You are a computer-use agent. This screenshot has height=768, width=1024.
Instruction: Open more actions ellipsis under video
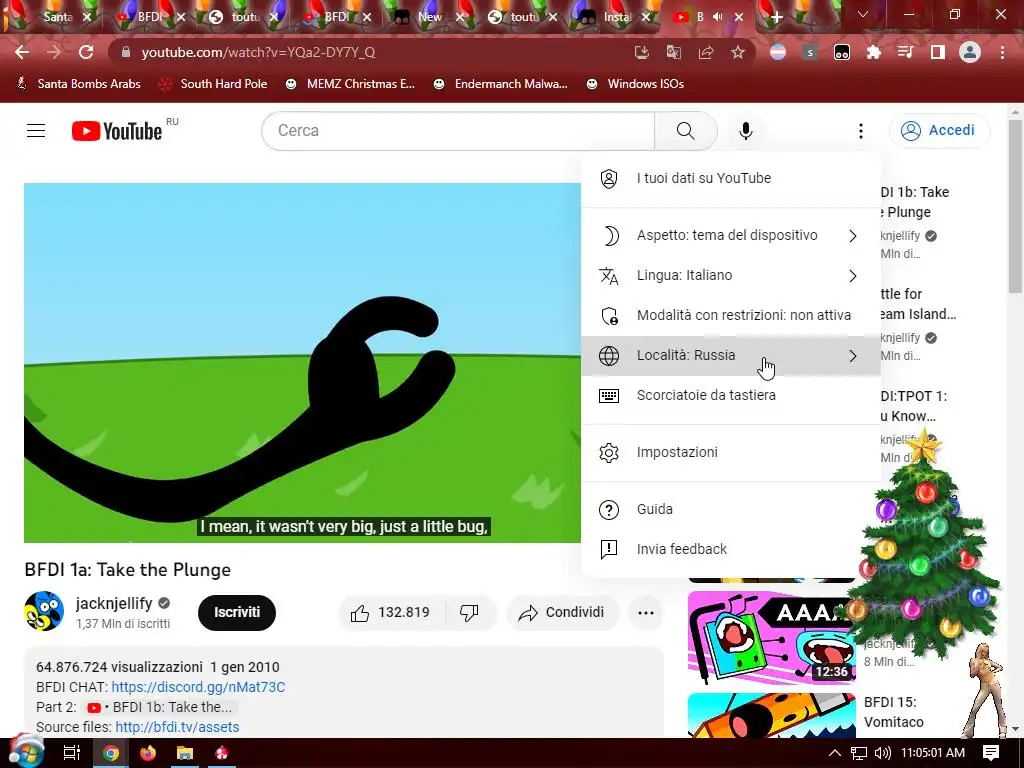coord(646,613)
